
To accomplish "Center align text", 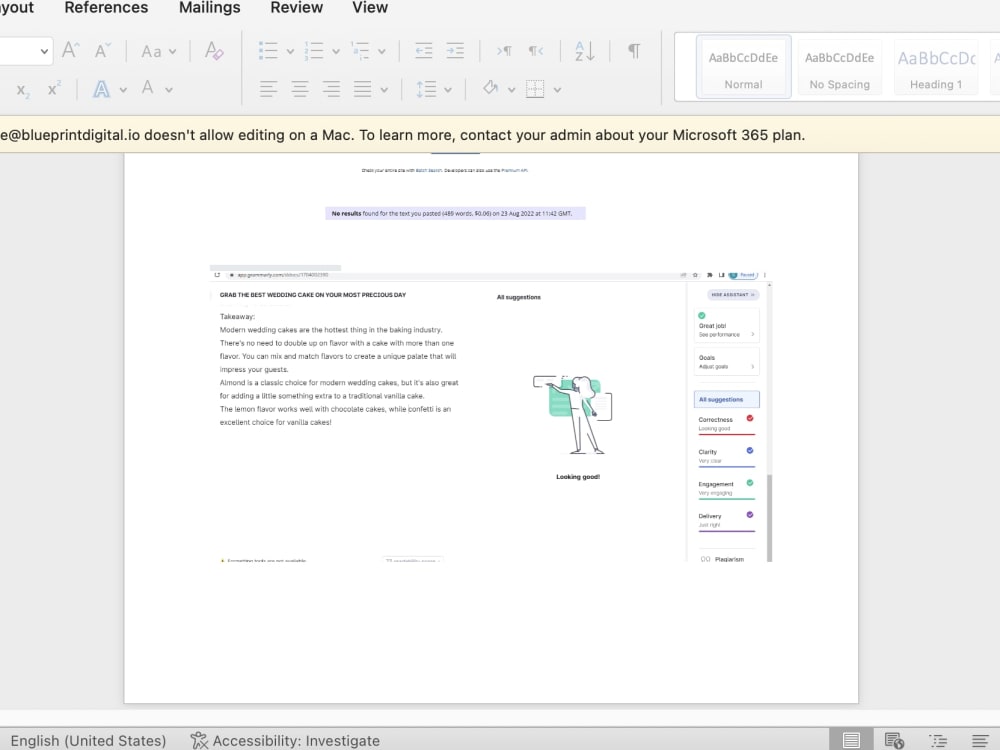I will [x=300, y=89].
